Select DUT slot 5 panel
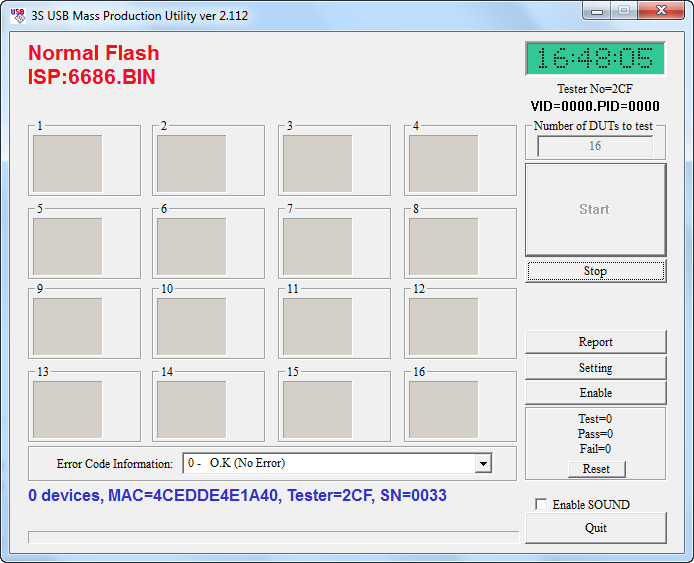The image size is (694, 563). 85,243
